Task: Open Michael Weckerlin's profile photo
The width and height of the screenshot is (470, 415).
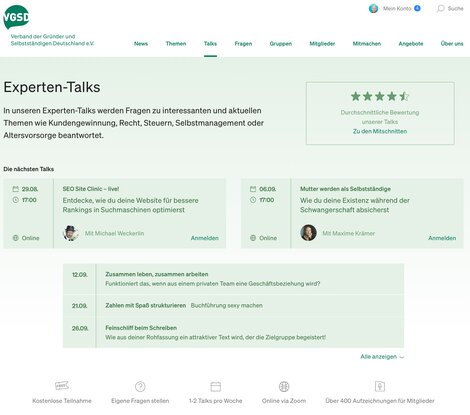Action: [70, 233]
